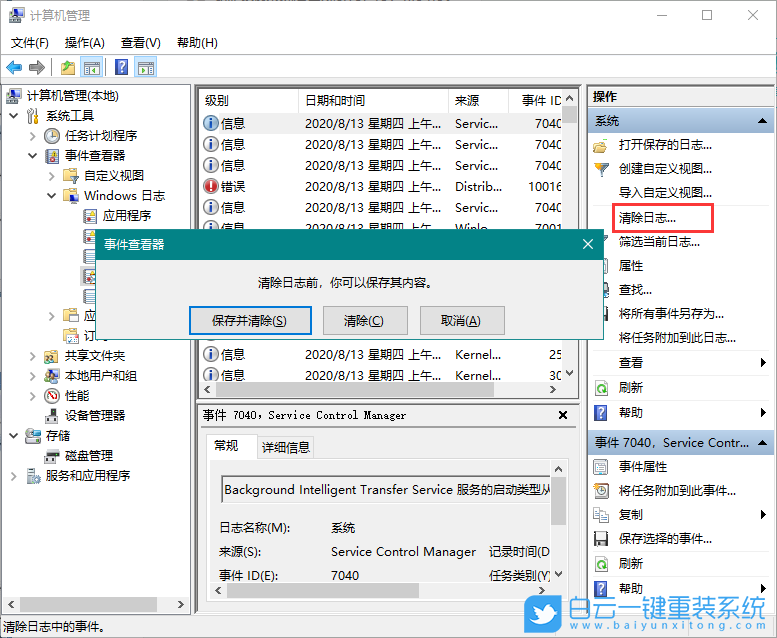The height and width of the screenshot is (638, 777).
Task: Click the event description text field
Action: [x=386, y=490]
